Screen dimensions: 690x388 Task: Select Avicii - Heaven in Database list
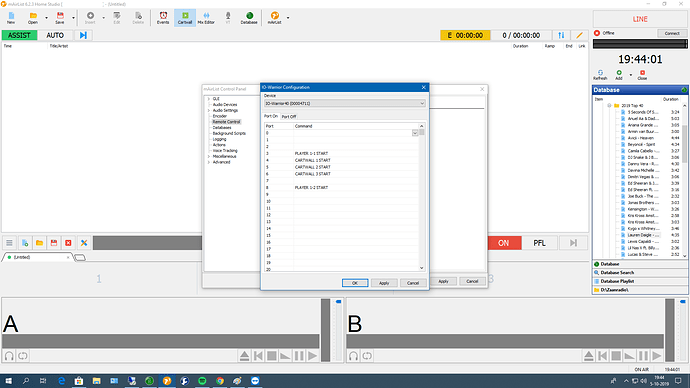pyautogui.click(x=640, y=138)
